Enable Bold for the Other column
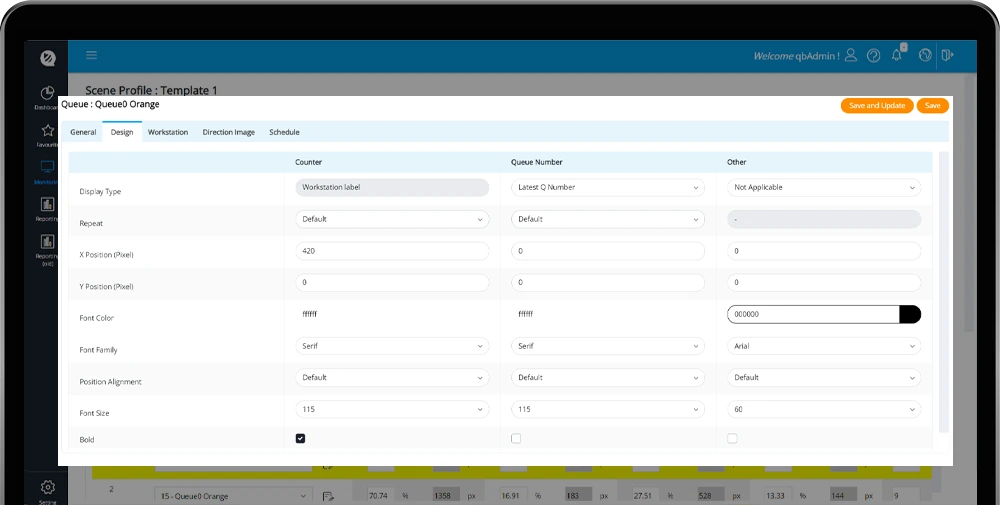The image size is (1000, 505). [732, 439]
